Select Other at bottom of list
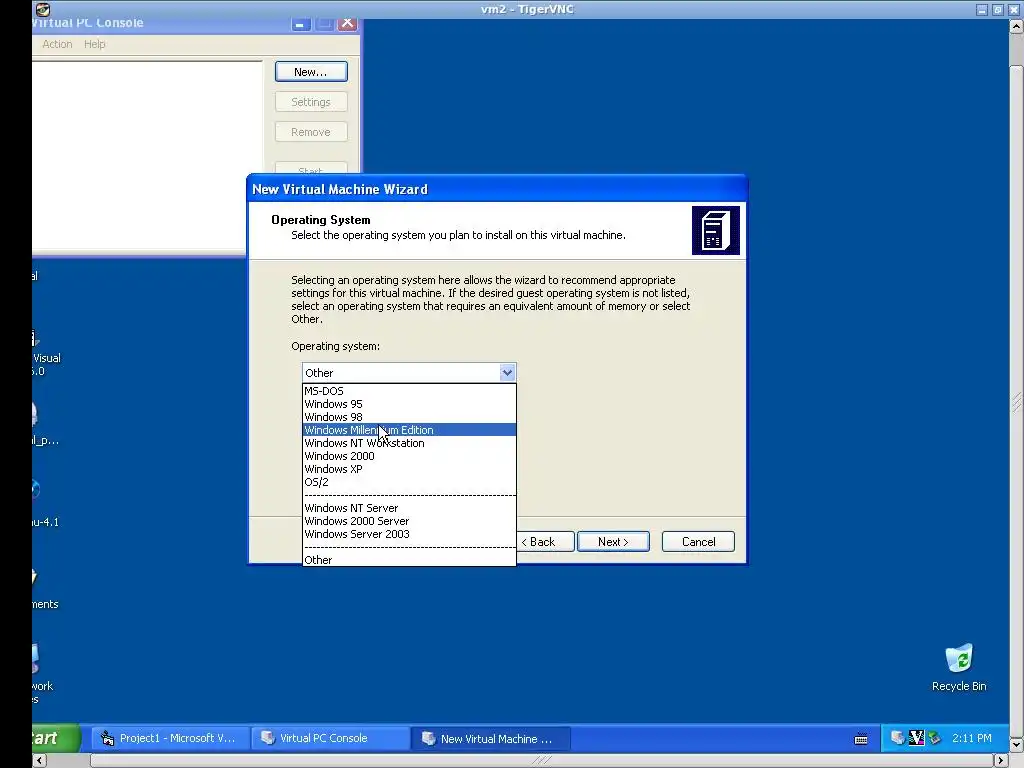The image size is (1024, 768). [409, 560]
